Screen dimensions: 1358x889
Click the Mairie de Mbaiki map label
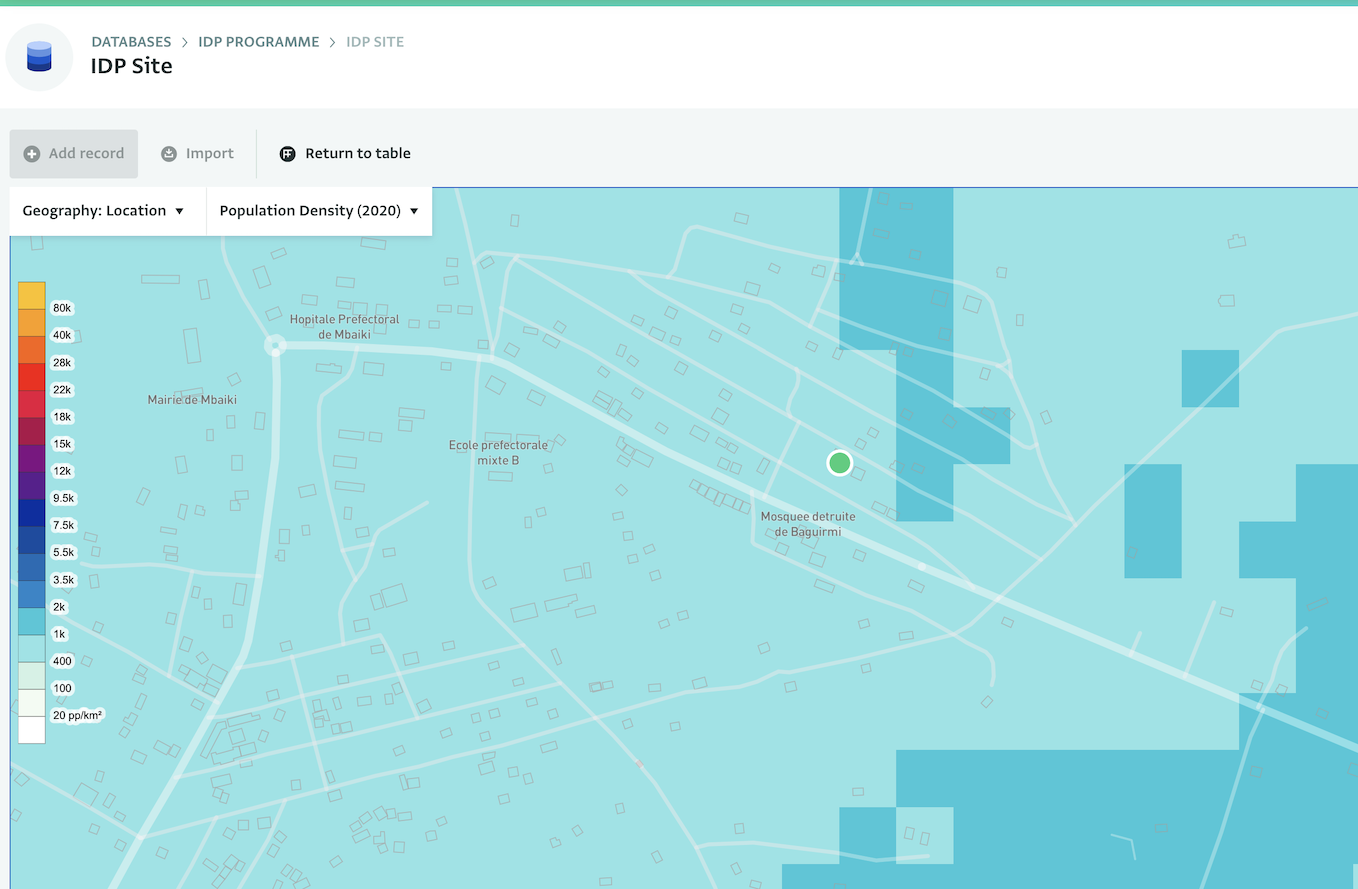click(x=192, y=400)
